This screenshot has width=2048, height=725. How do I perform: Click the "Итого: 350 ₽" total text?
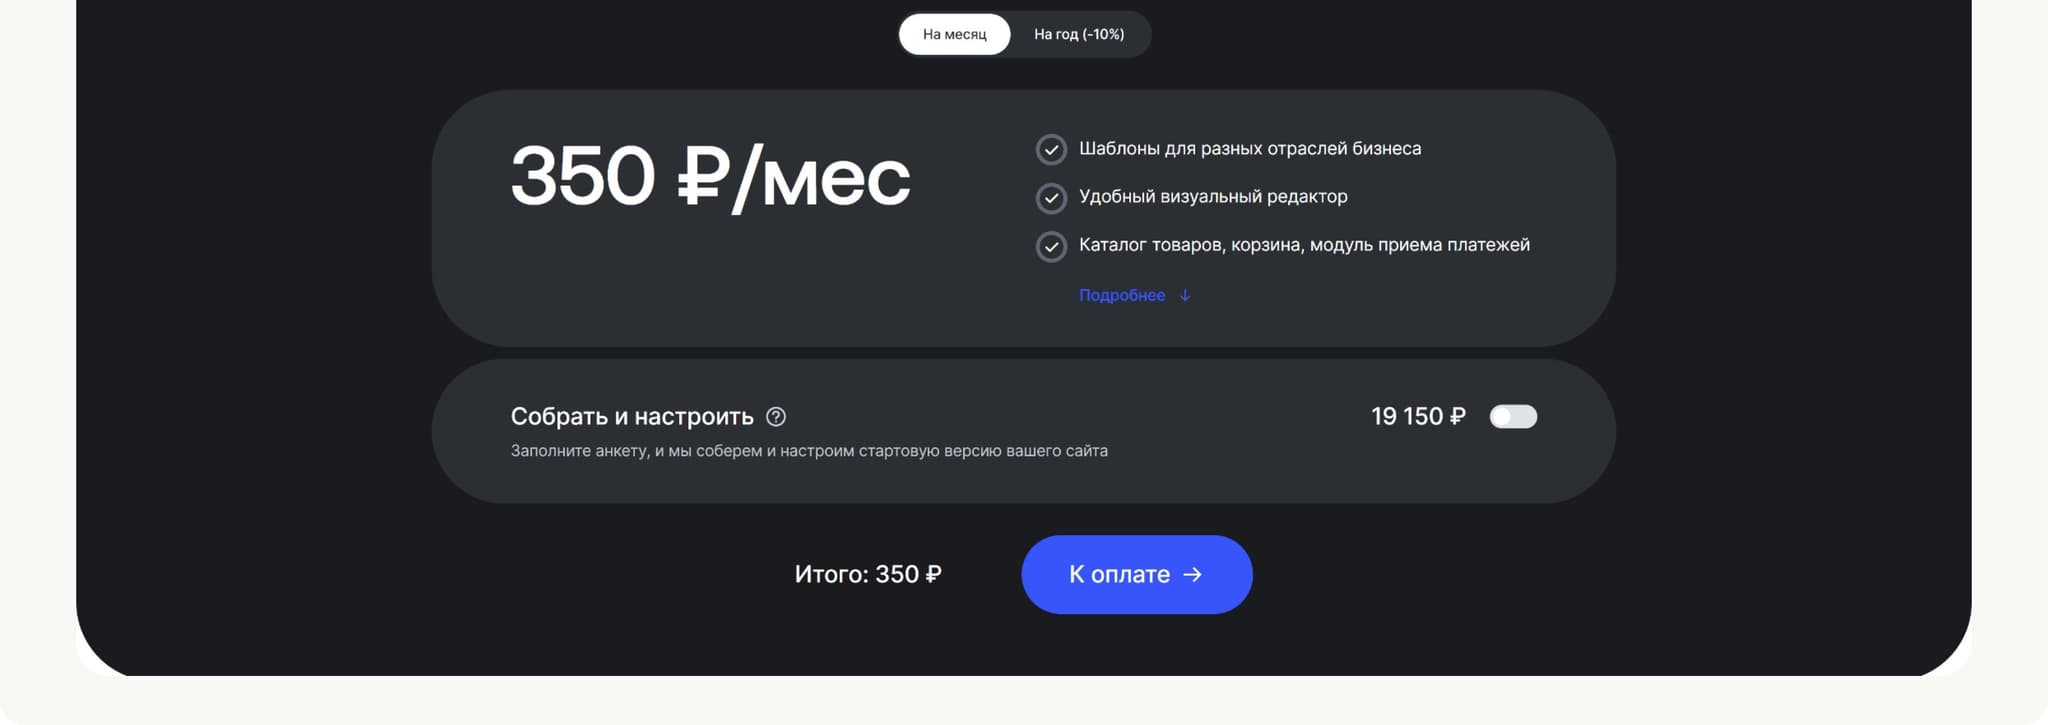[x=868, y=575]
